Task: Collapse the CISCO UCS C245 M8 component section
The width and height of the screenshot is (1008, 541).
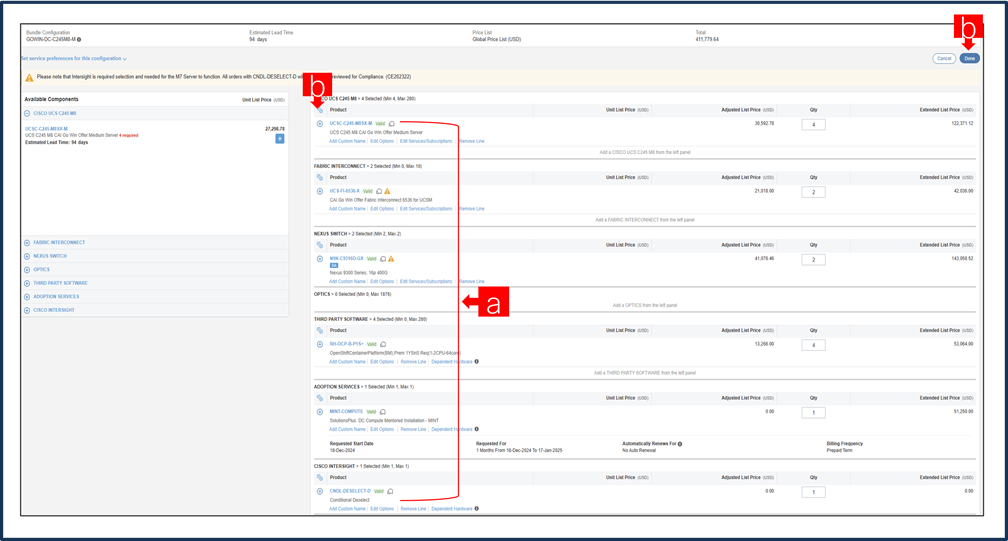Action: pos(27,114)
